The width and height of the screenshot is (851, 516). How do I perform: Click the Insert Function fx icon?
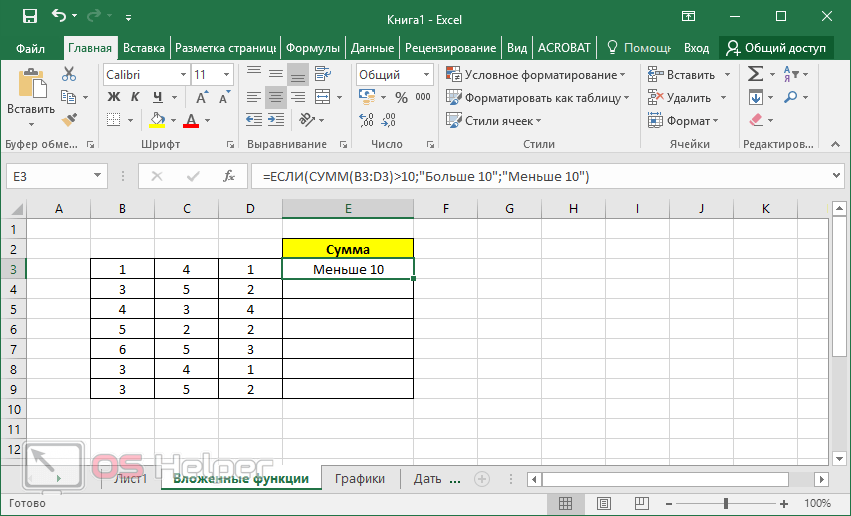click(x=229, y=176)
